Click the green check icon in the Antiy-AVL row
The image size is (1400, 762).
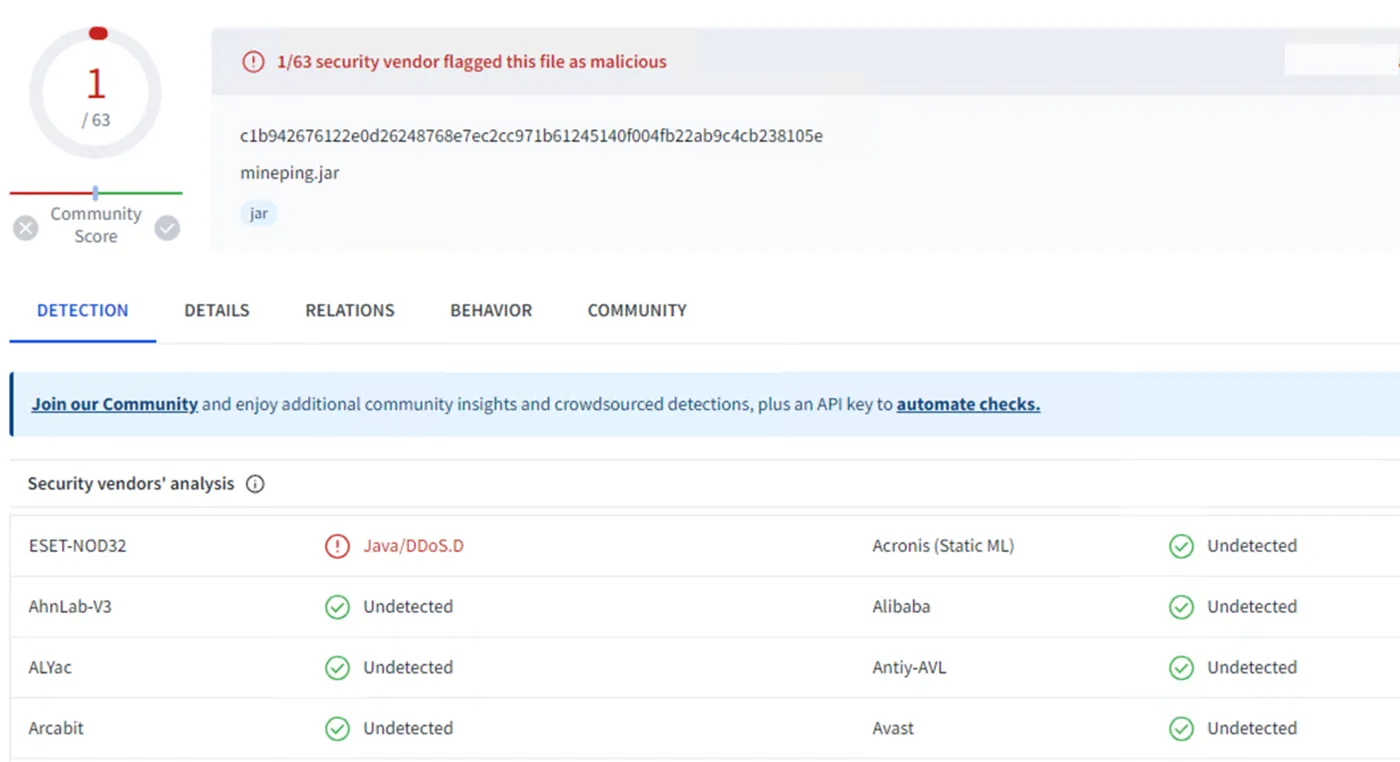click(1182, 668)
